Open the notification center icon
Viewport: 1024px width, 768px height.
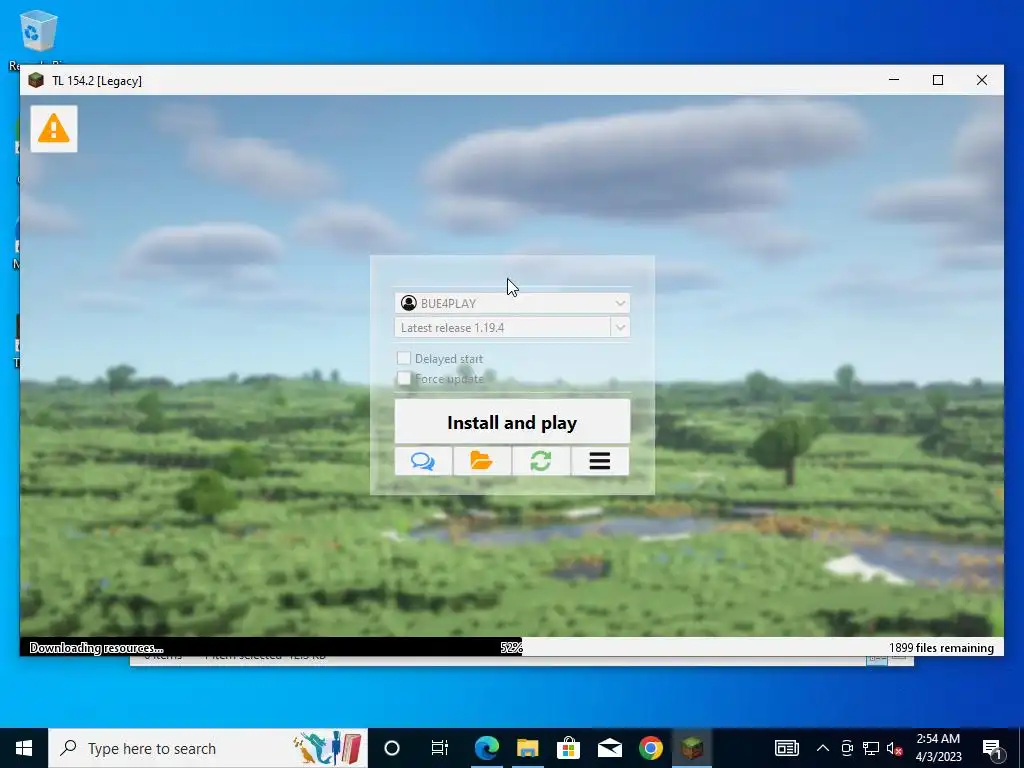click(x=992, y=748)
